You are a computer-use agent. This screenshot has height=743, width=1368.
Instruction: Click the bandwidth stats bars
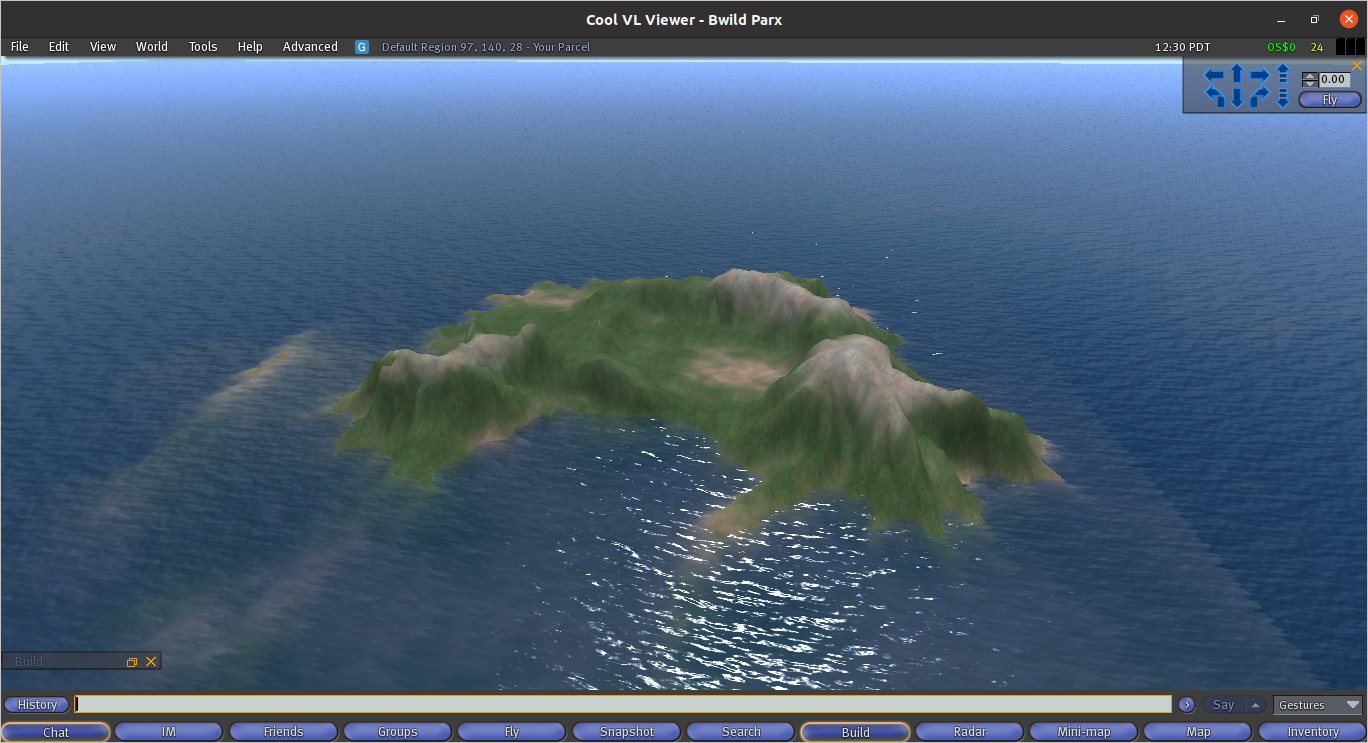1349,47
